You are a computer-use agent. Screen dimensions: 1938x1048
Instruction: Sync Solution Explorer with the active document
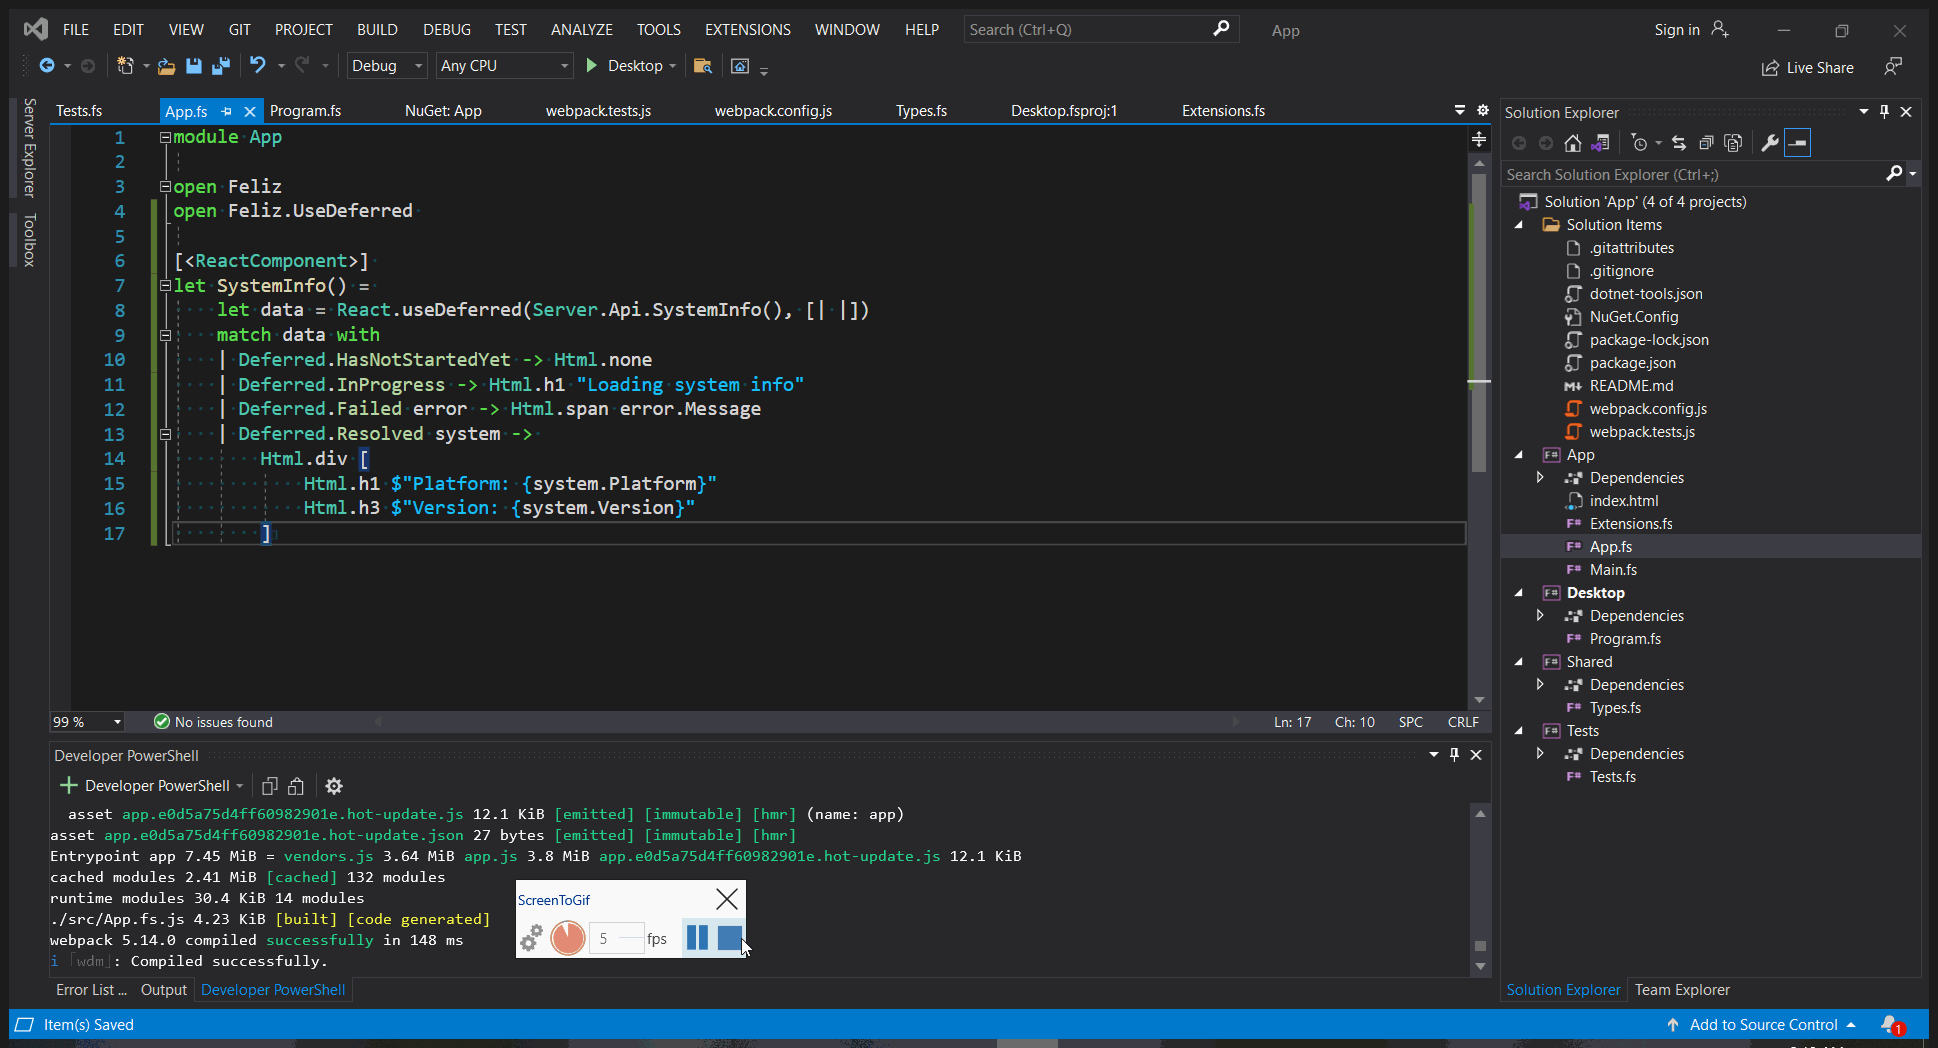(x=1678, y=142)
